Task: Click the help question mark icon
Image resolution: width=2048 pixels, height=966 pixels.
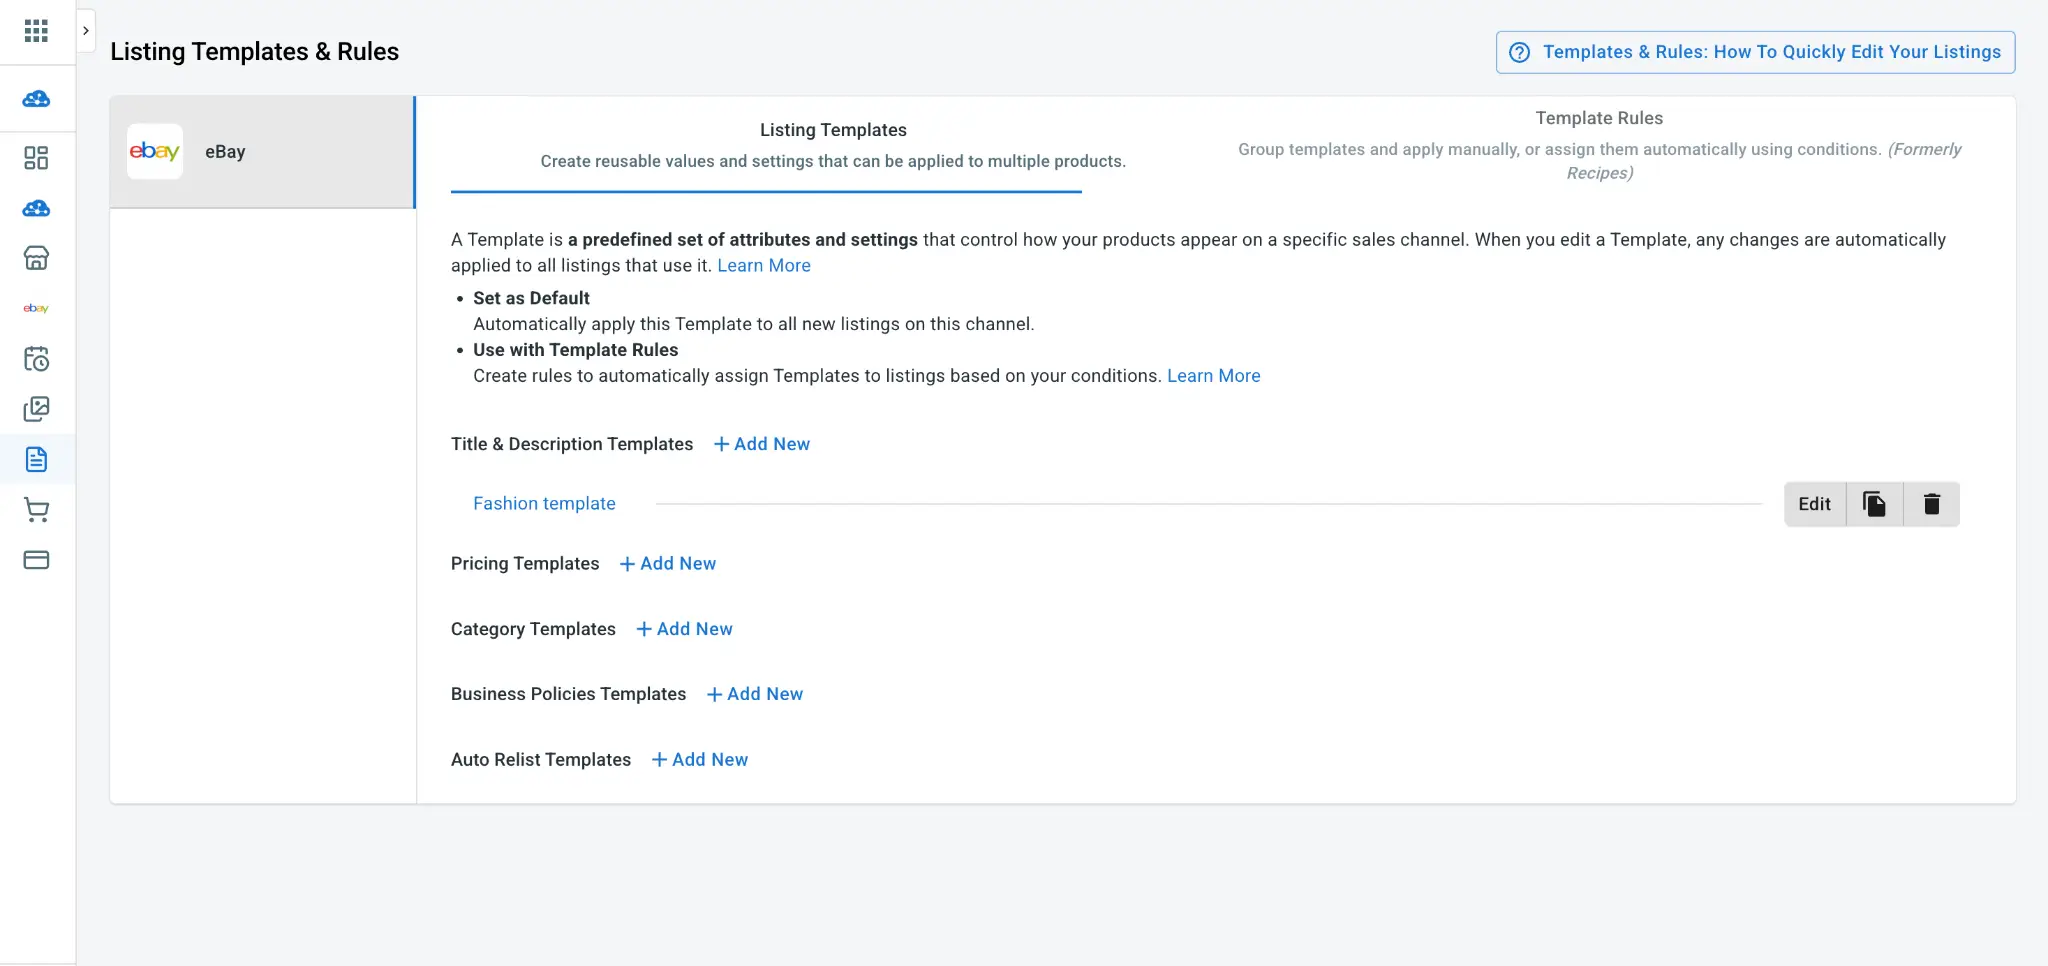Action: [1519, 52]
